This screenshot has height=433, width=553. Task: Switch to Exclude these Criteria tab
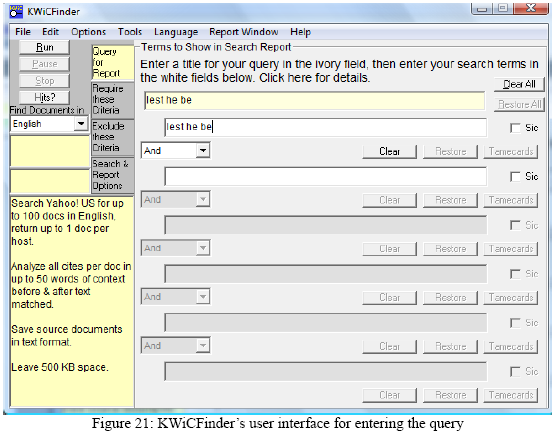pos(113,137)
